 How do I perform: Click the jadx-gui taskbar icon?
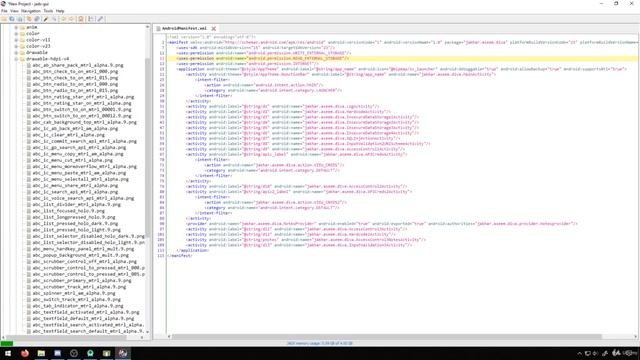click(x=122, y=353)
